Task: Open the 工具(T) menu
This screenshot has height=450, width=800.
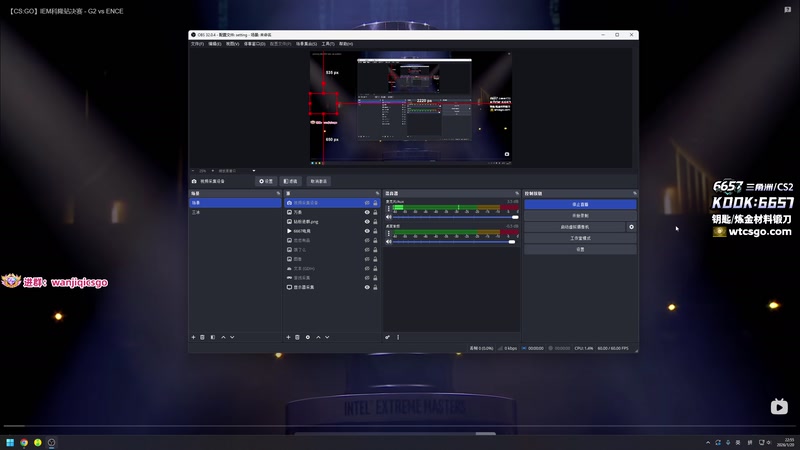Action: pyautogui.click(x=328, y=44)
